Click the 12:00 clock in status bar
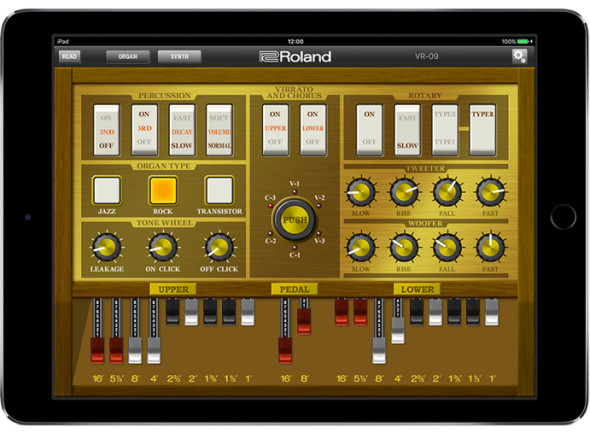This screenshot has height=434, width=590. 295,41
